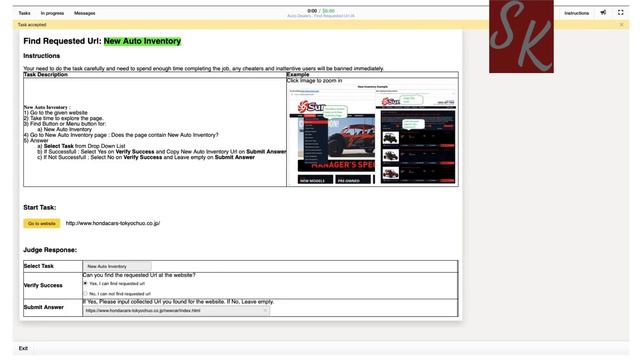Click the Exit button
Viewport: 640px width, 360px height.
[x=23, y=348]
